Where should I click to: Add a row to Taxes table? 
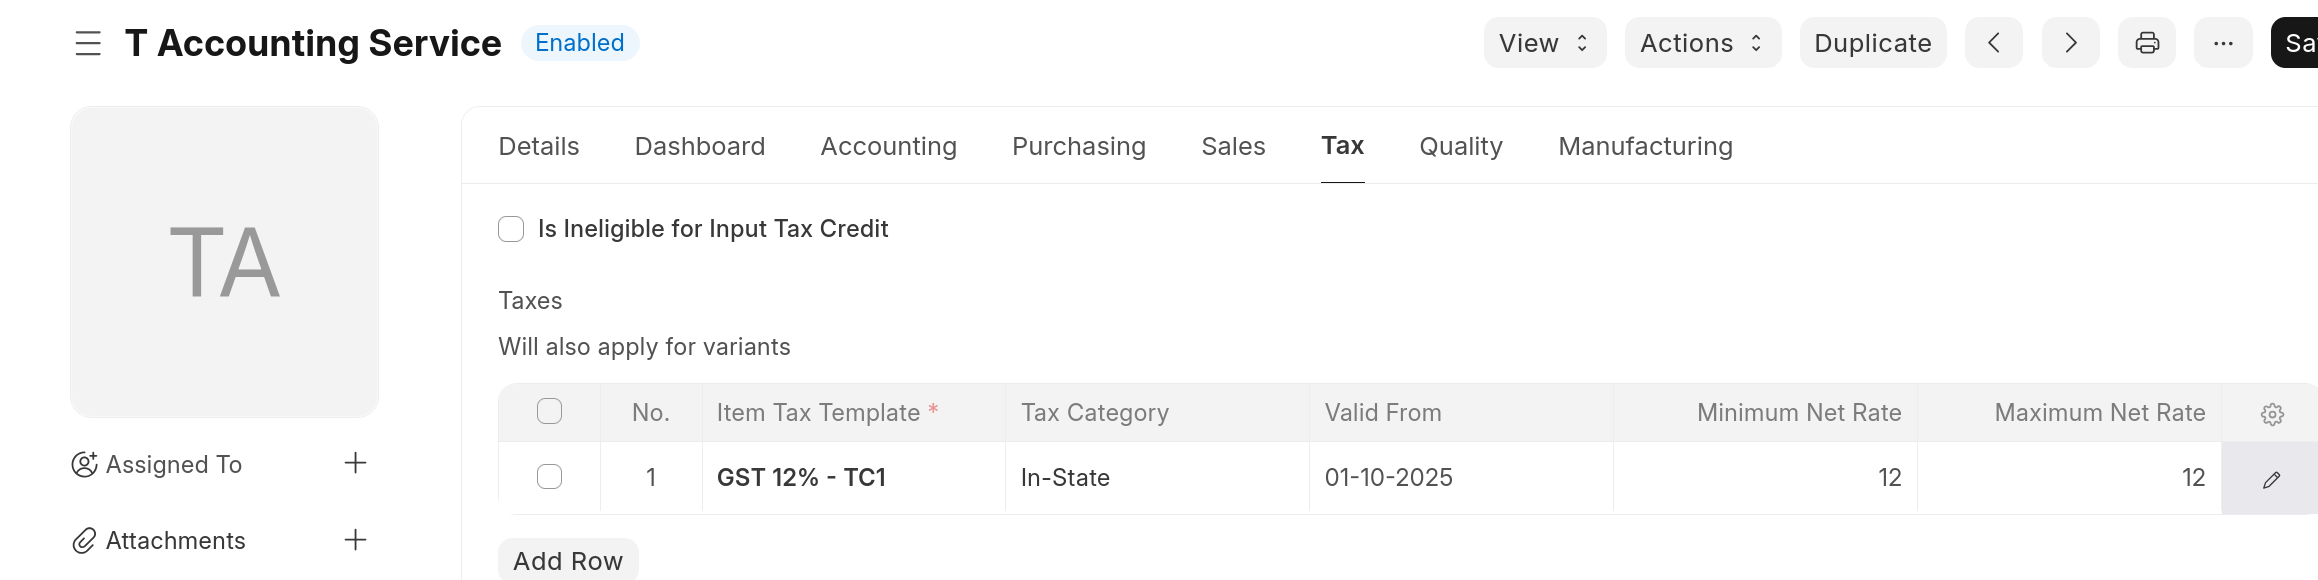pyautogui.click(x=568, y=561)
